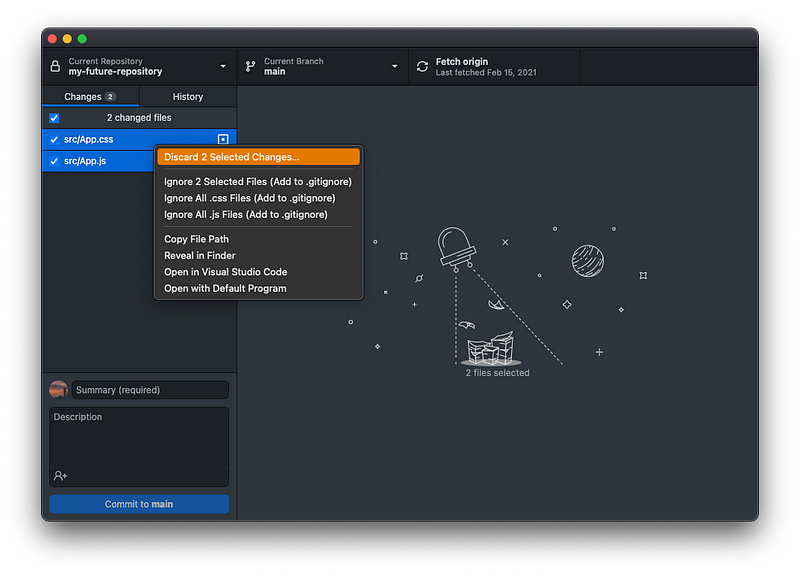Select Copy File Path menu item
Screen dimensions: 800x576
258,239
